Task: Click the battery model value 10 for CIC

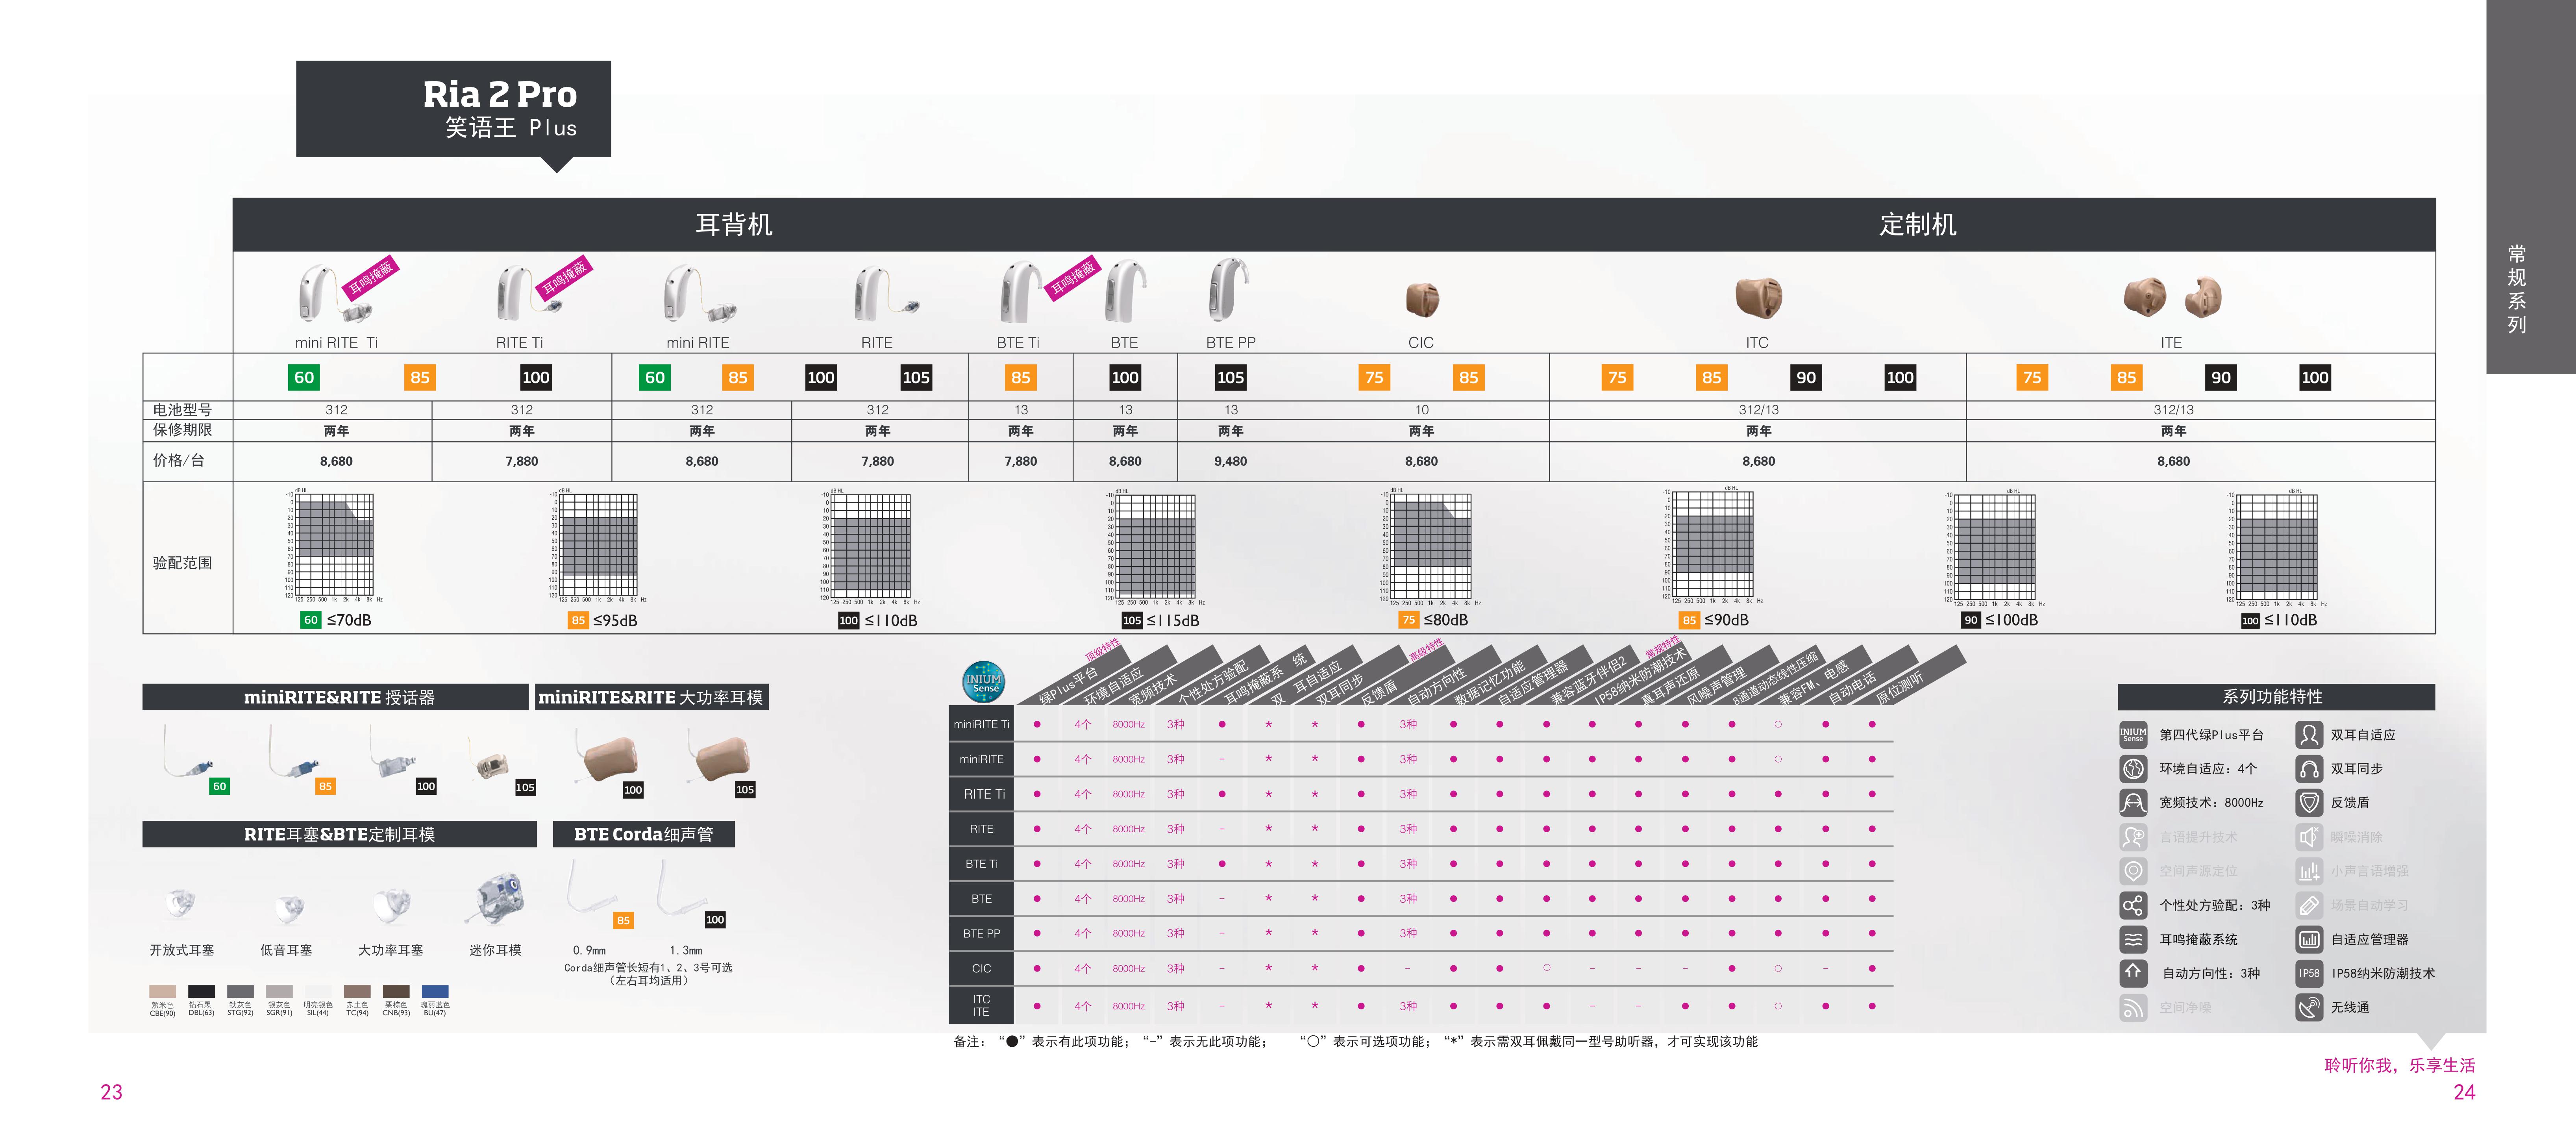Action: point(1421,410)
